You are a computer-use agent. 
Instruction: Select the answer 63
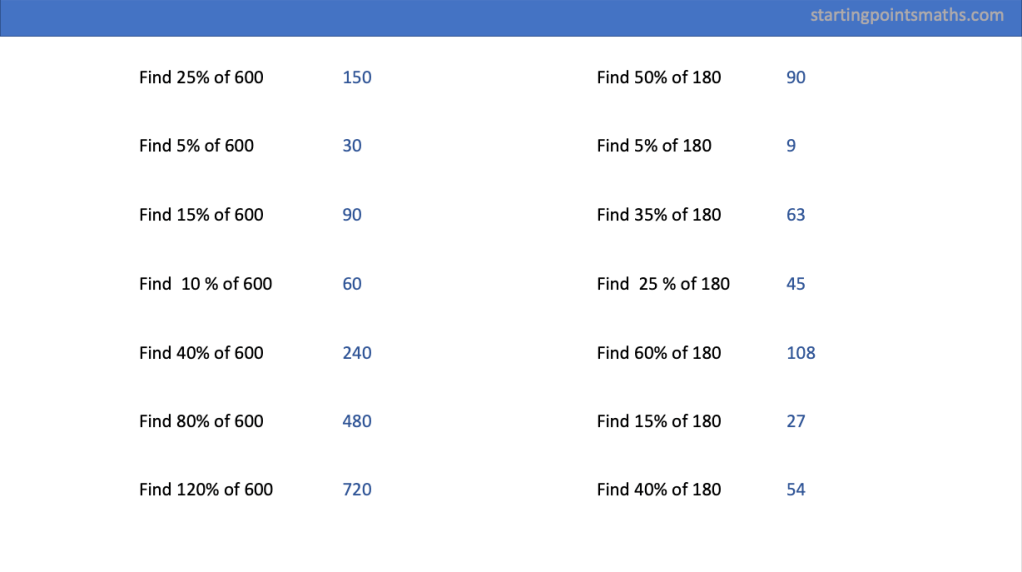[x=795, y=215]
